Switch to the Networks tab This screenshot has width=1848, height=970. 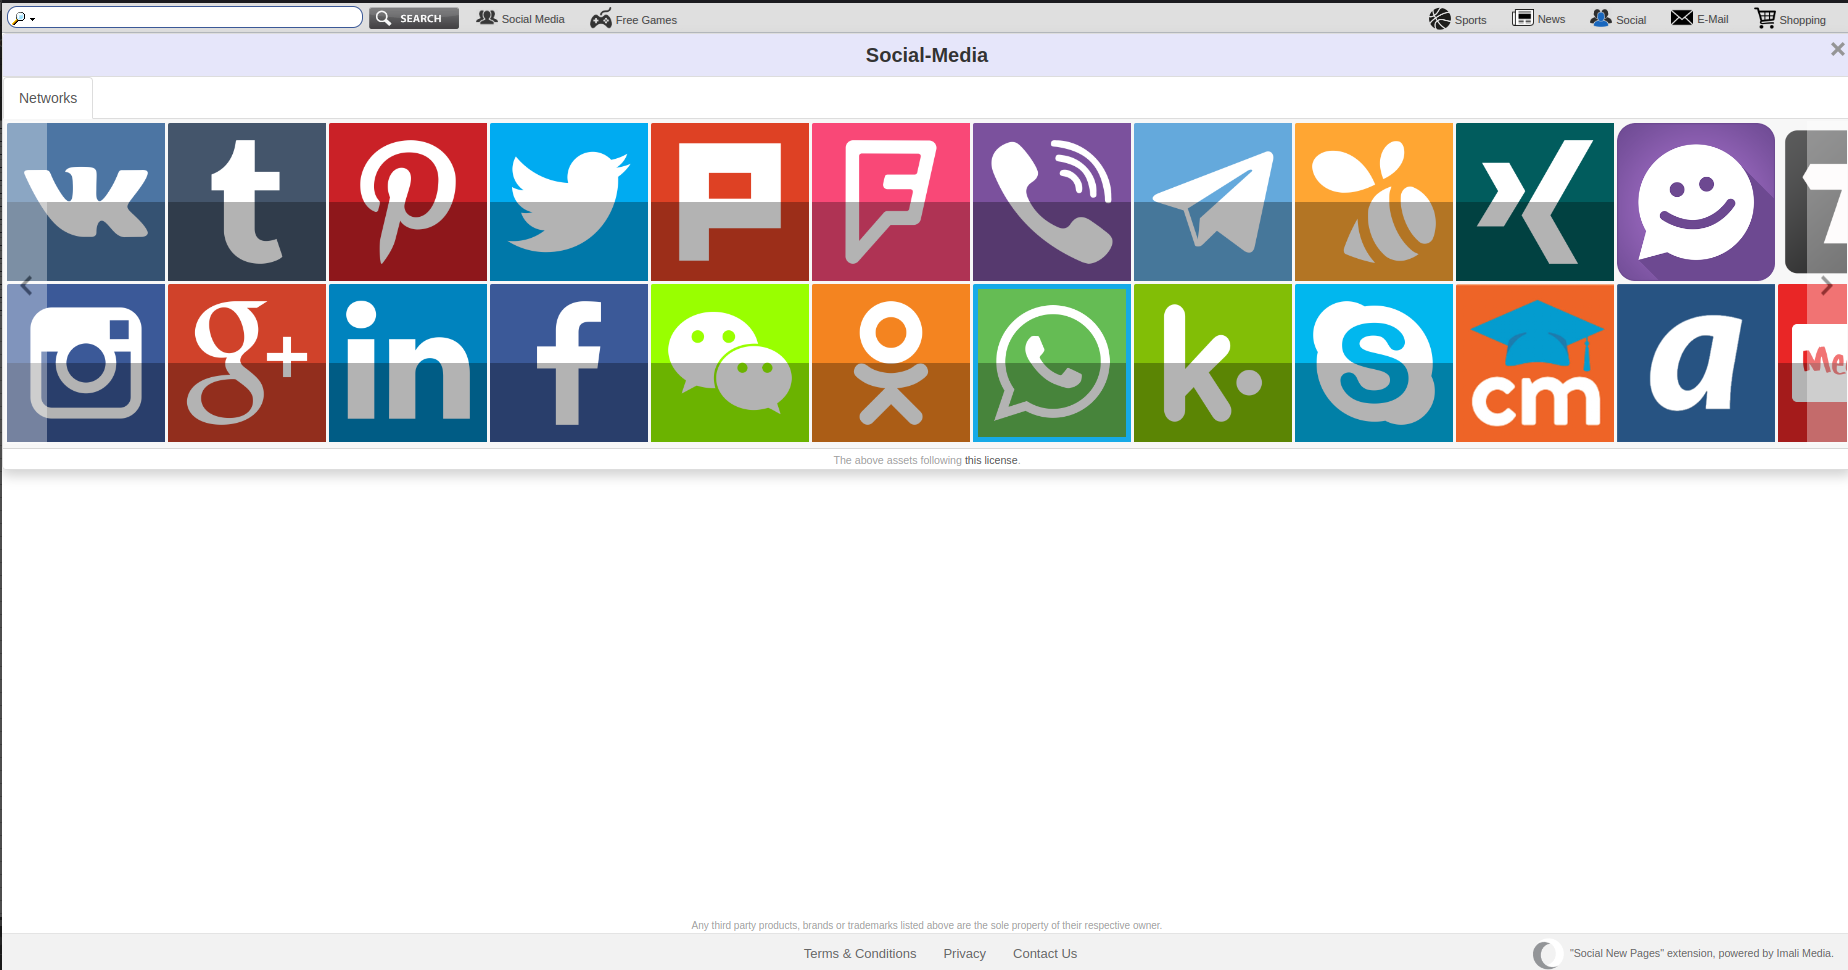(x=47, y=97)
